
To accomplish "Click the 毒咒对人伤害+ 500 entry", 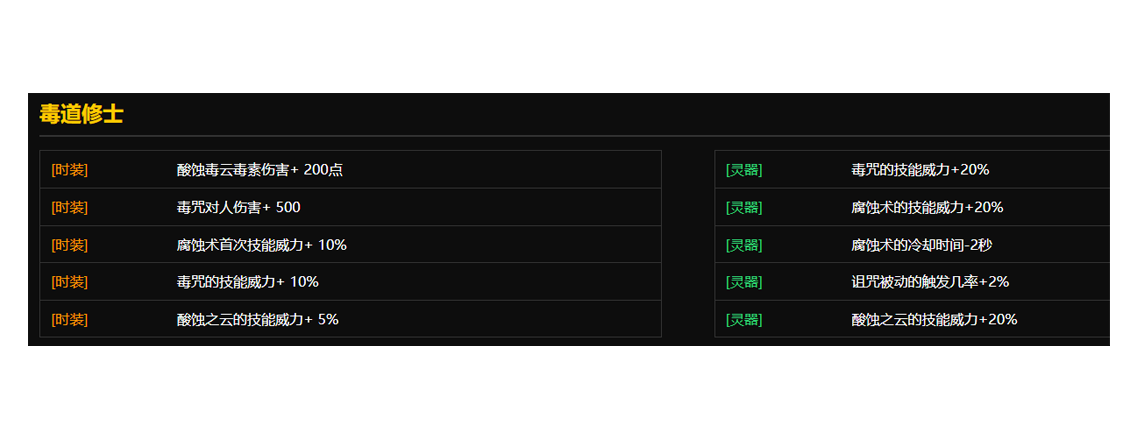I will click(238, 208).
